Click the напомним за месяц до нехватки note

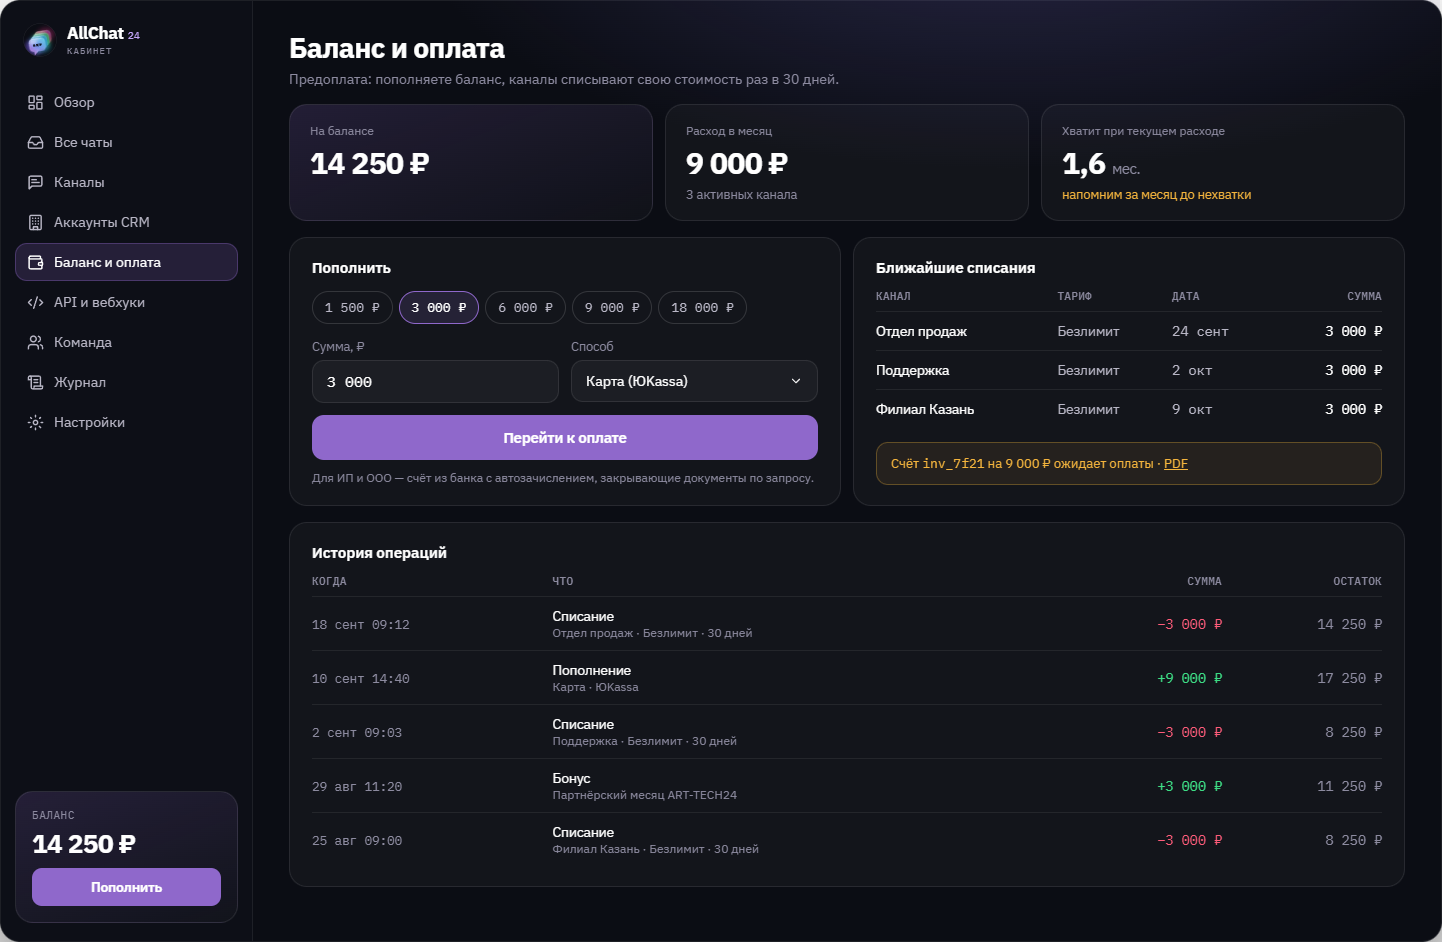click(x=1156, y=195)
